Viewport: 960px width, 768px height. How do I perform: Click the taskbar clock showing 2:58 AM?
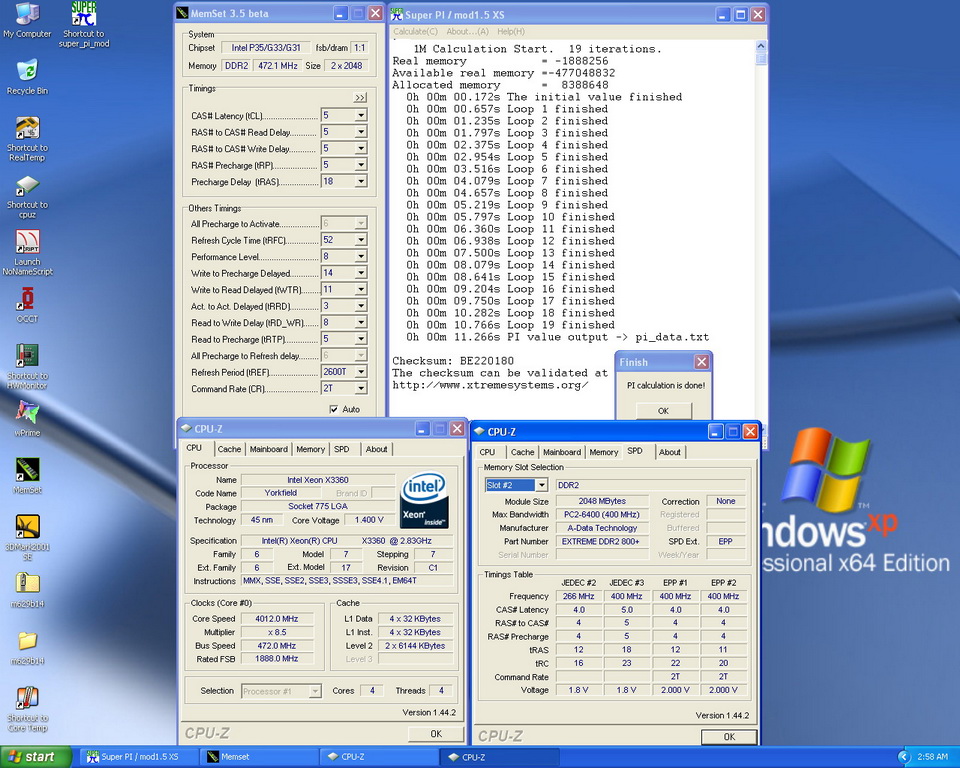point(932,757)
